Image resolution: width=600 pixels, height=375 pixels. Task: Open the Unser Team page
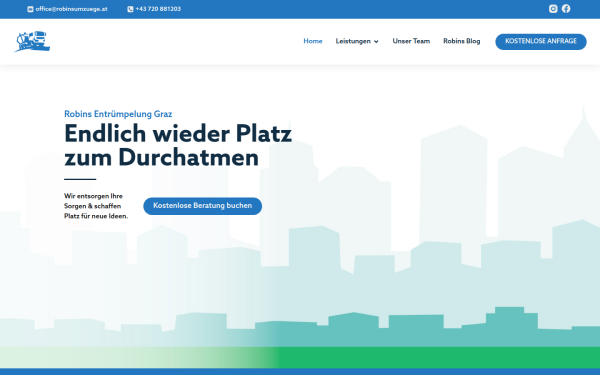coord(411,41)
